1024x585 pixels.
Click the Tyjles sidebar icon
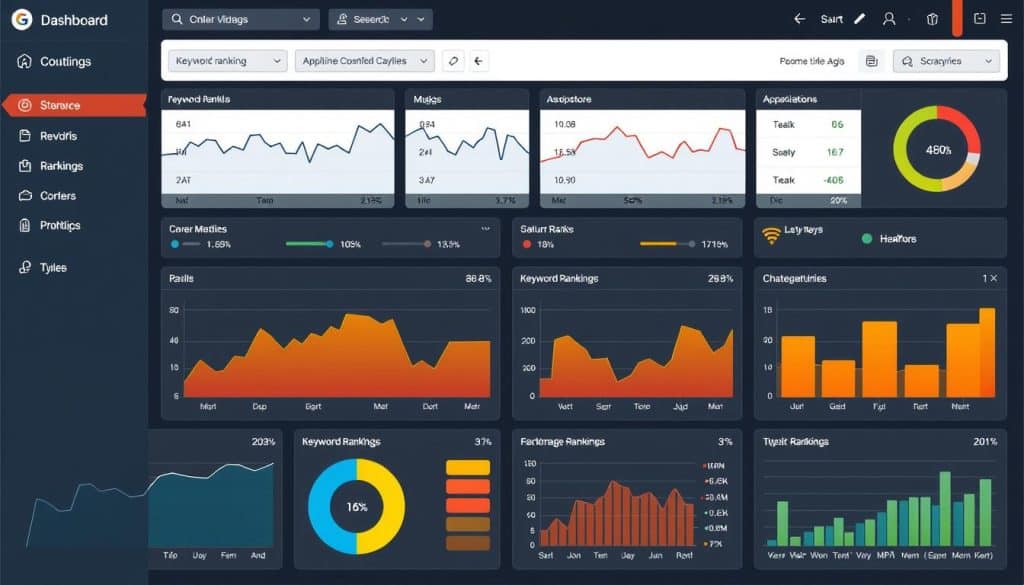[x=25, y=267]
